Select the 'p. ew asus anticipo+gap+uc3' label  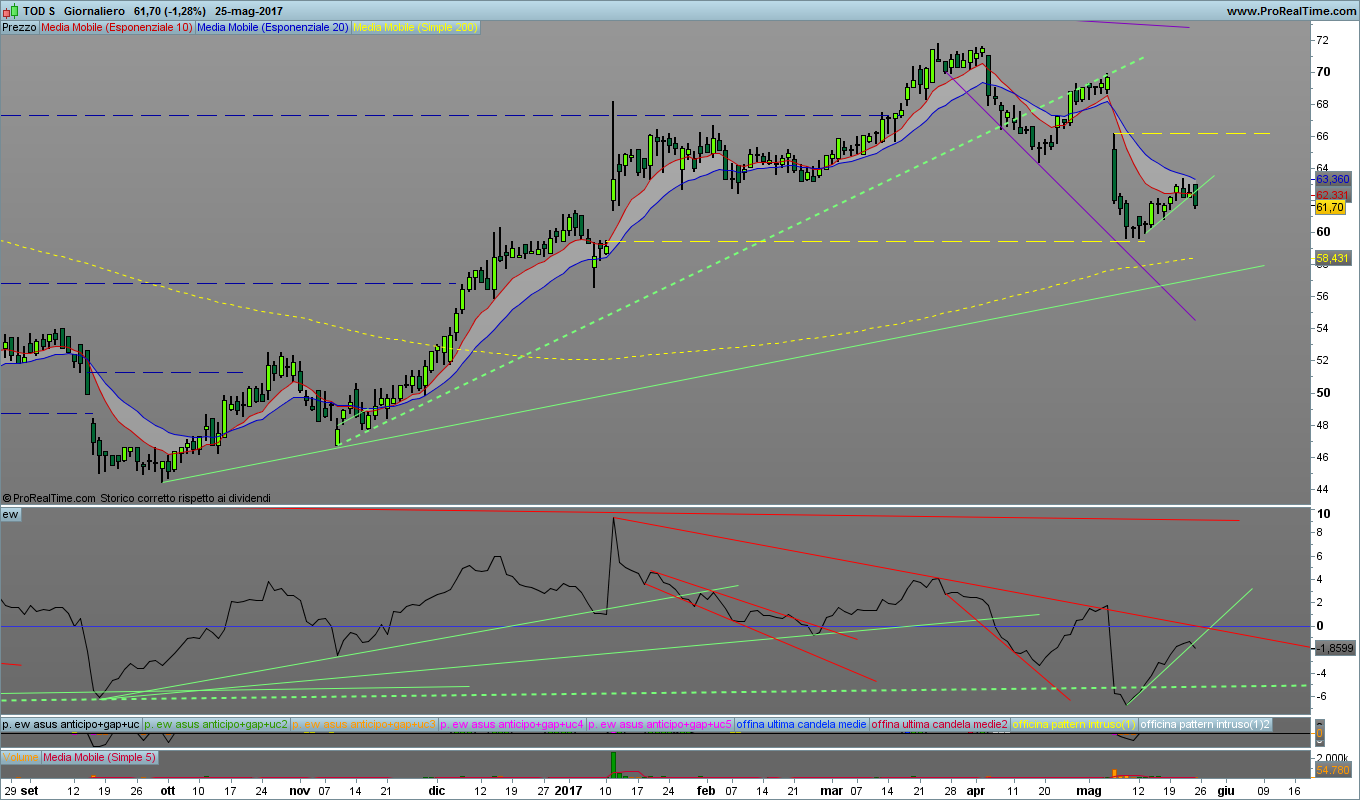(364, 723)
